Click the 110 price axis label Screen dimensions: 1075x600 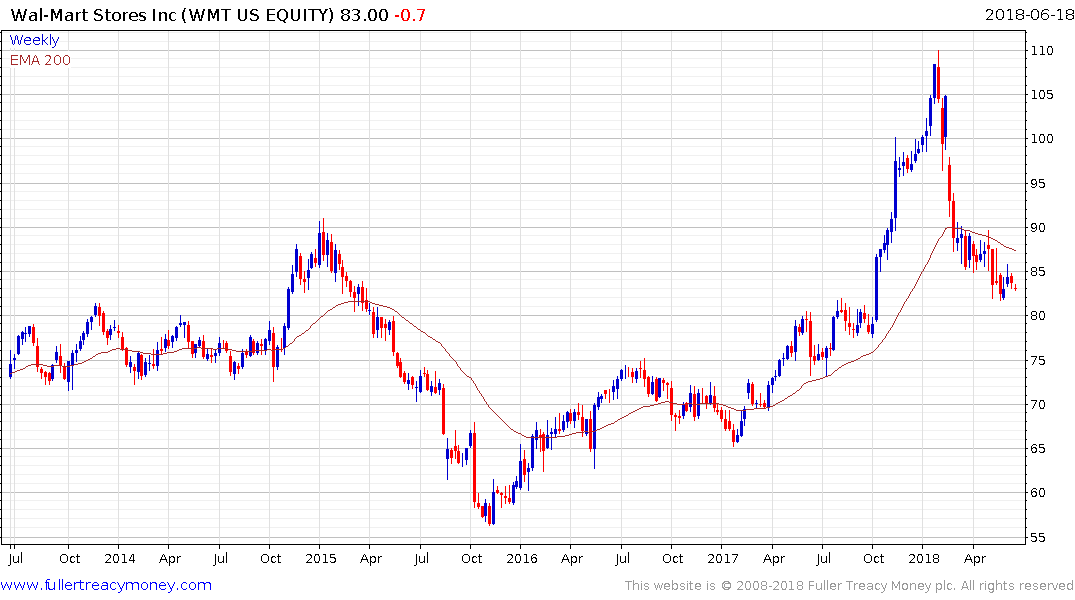coord(1041,51)
